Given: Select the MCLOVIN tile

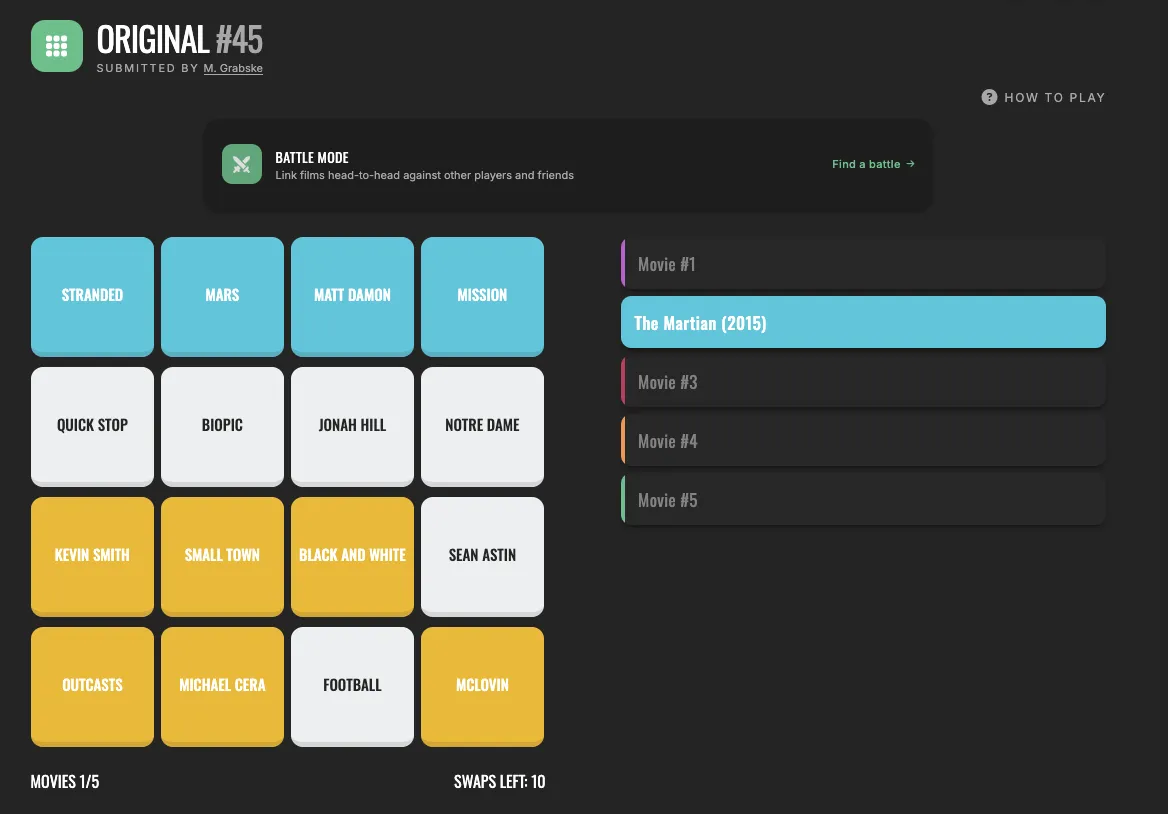Looking at the screenshot, I should tap(483, 687).
